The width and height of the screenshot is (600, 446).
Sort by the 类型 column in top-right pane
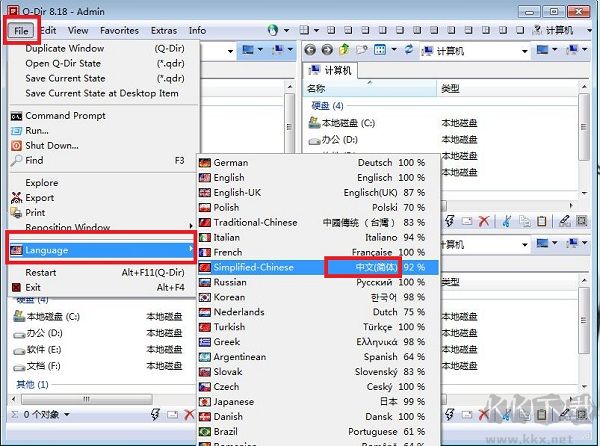click(507, 88)
